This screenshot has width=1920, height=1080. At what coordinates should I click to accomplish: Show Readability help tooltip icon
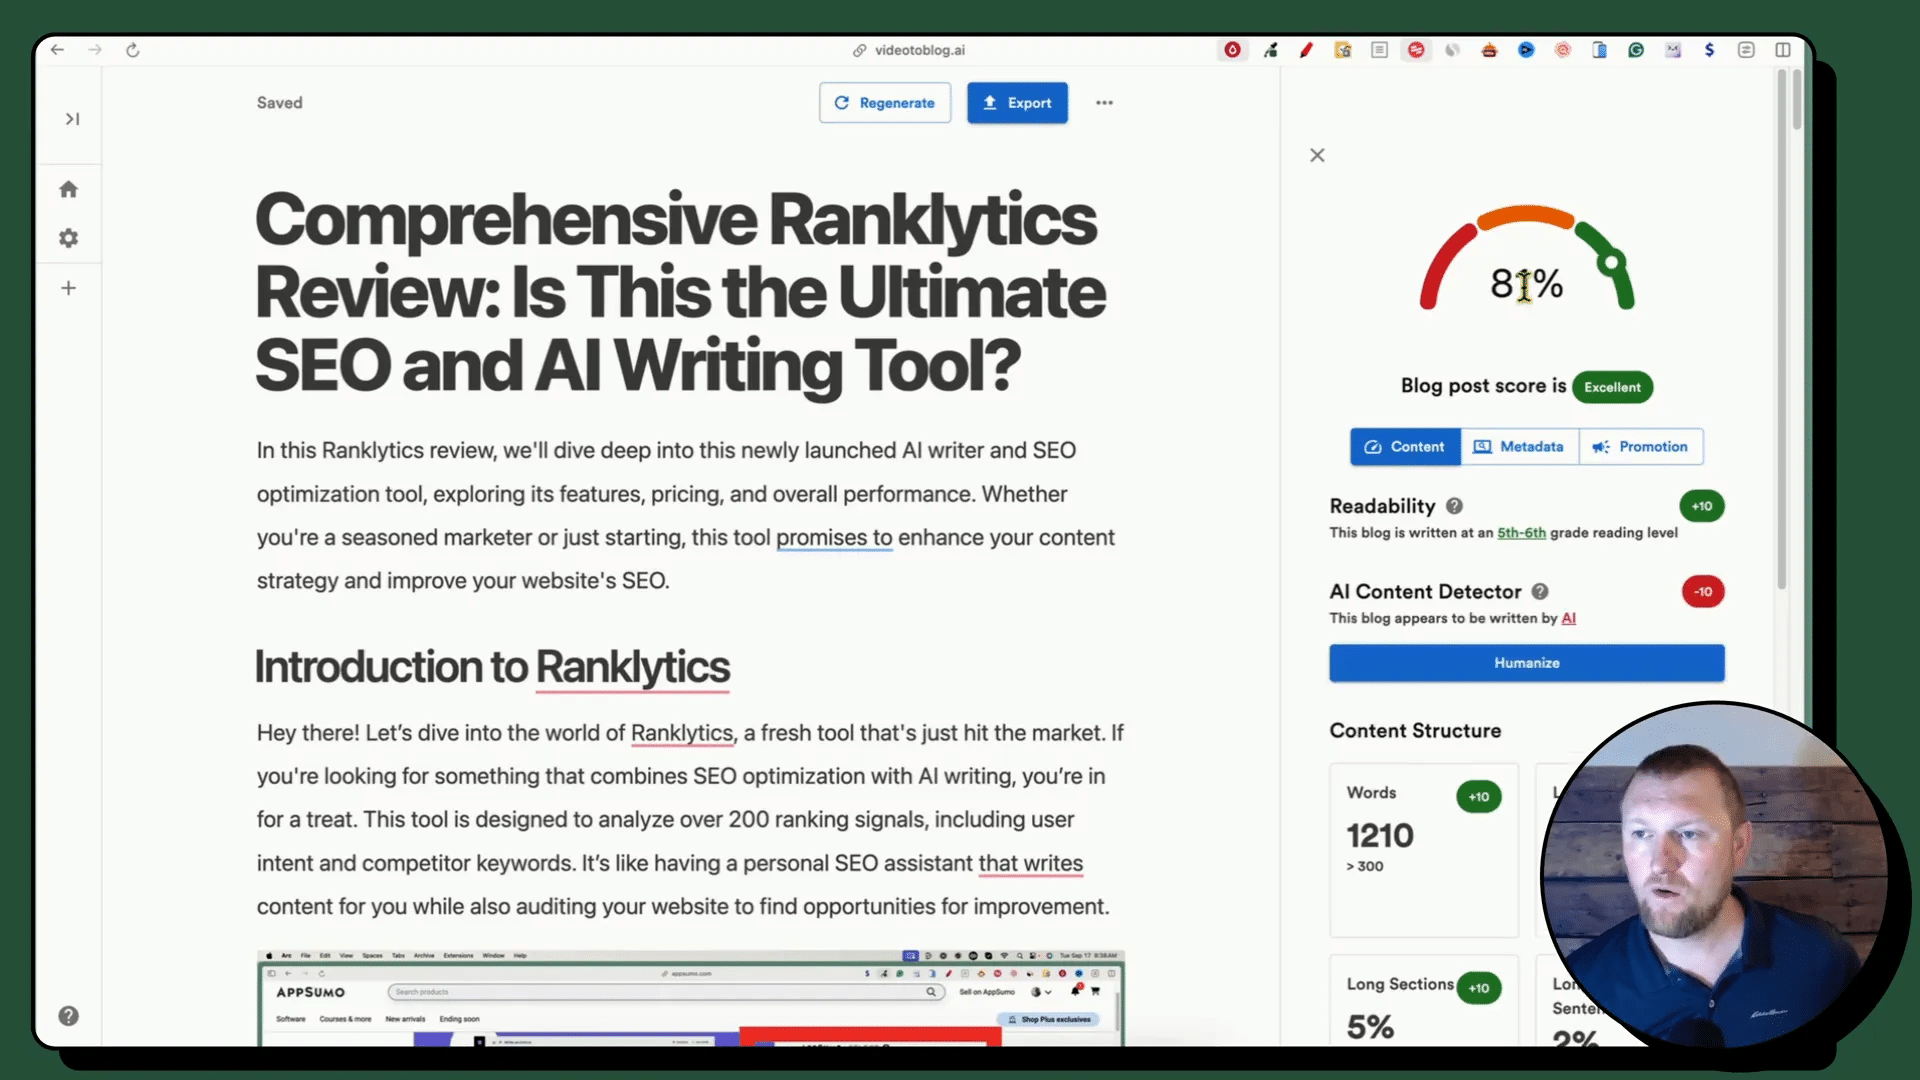click(1454, 506)
